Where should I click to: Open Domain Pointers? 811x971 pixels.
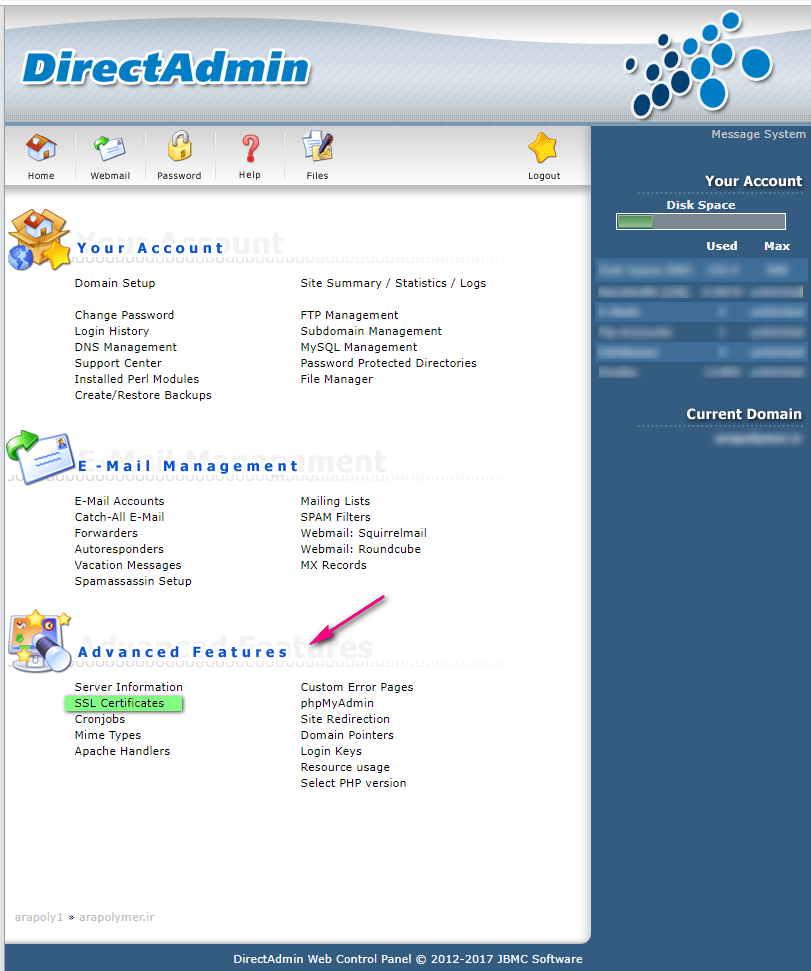(347, 735)
